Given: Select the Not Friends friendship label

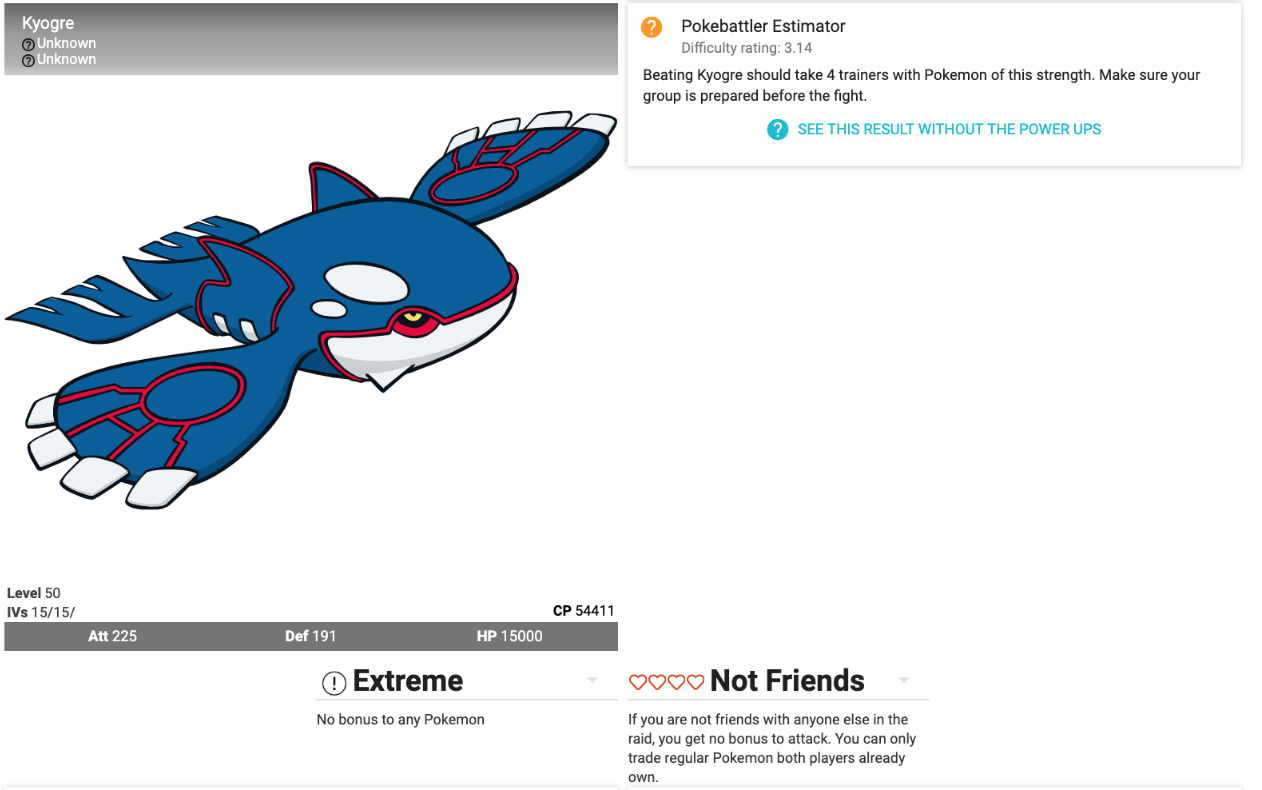Looking at the screenshot, I should (x=787, y=681).
